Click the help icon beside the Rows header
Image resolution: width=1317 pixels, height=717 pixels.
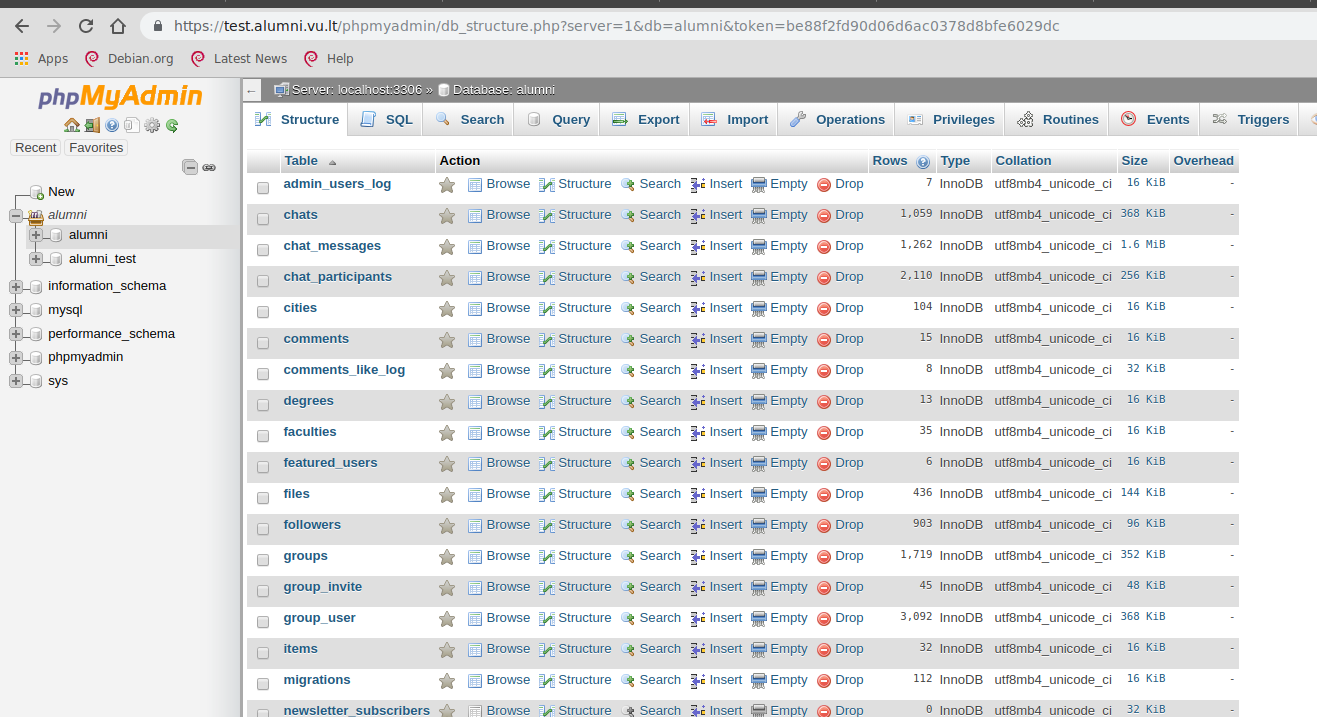pos(923,162)
